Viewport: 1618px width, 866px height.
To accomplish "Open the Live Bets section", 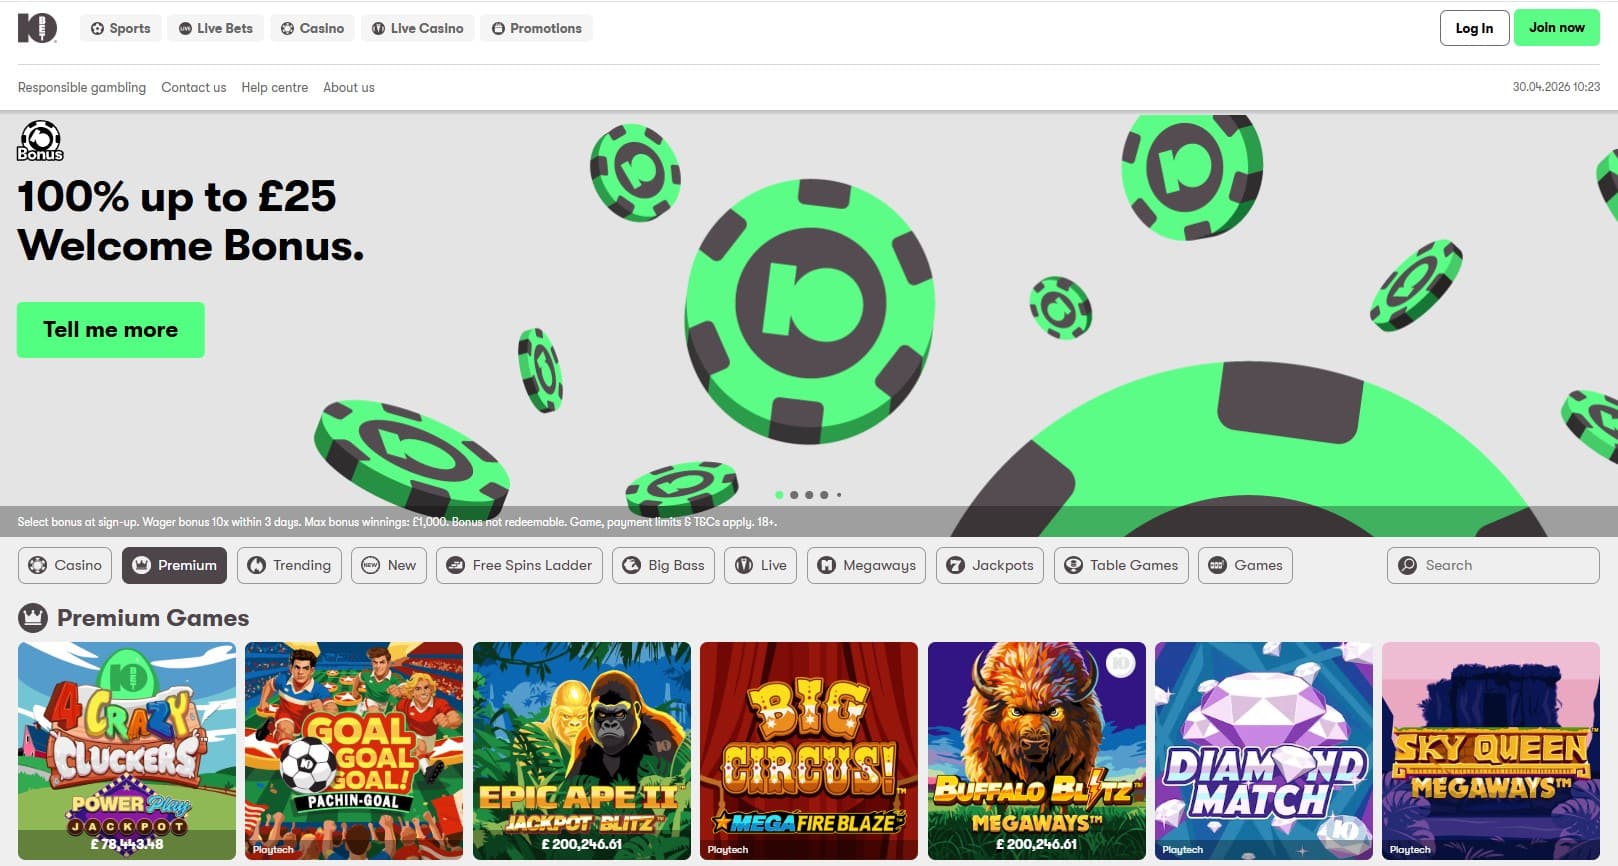I will pyautogui.click(x=216, y=28).
